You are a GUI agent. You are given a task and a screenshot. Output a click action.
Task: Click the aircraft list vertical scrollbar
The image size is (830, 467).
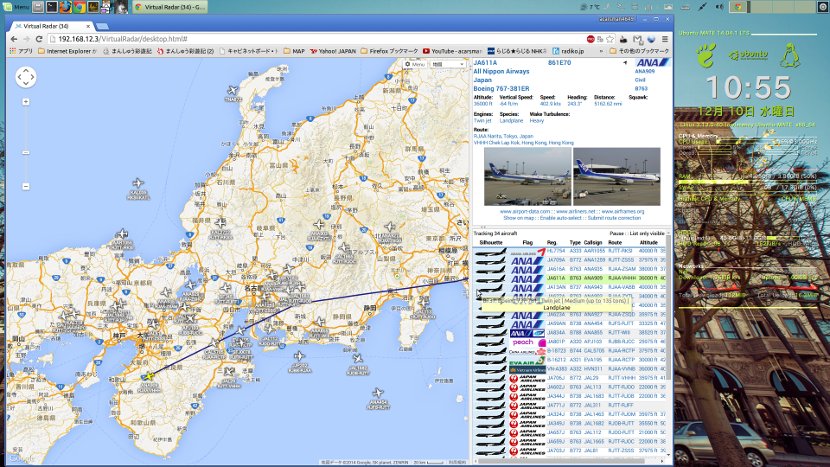(669, 307)
